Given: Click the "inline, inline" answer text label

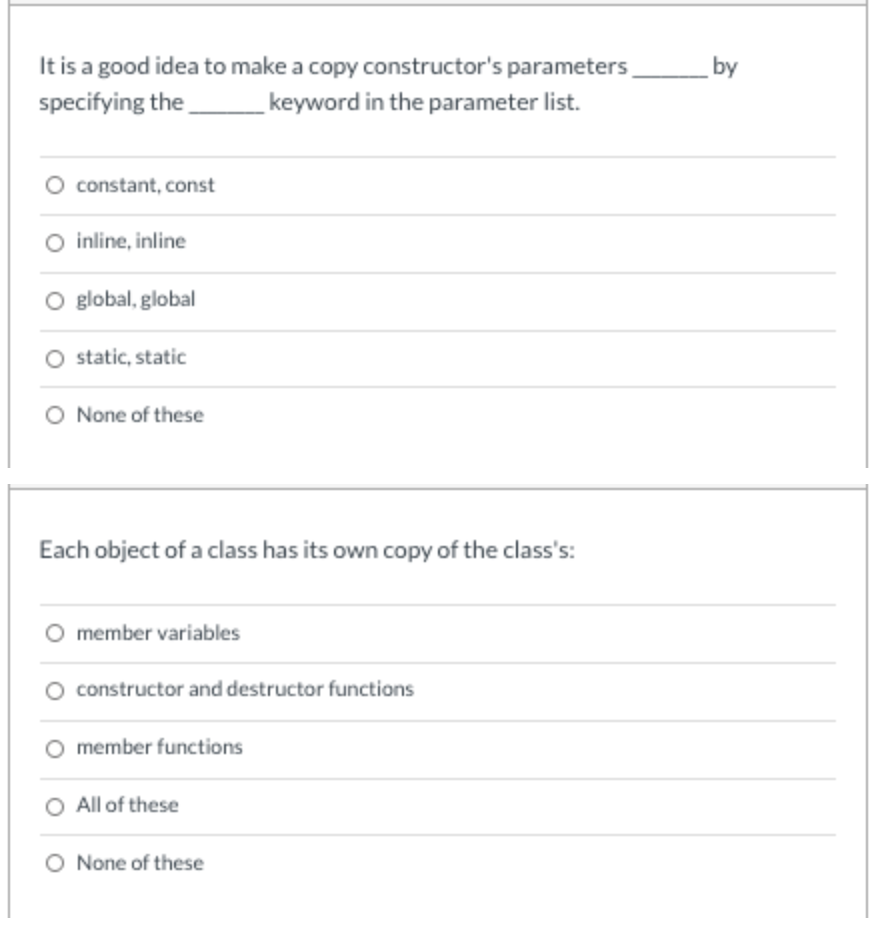Looking at the screenshot, I should 130,241.
